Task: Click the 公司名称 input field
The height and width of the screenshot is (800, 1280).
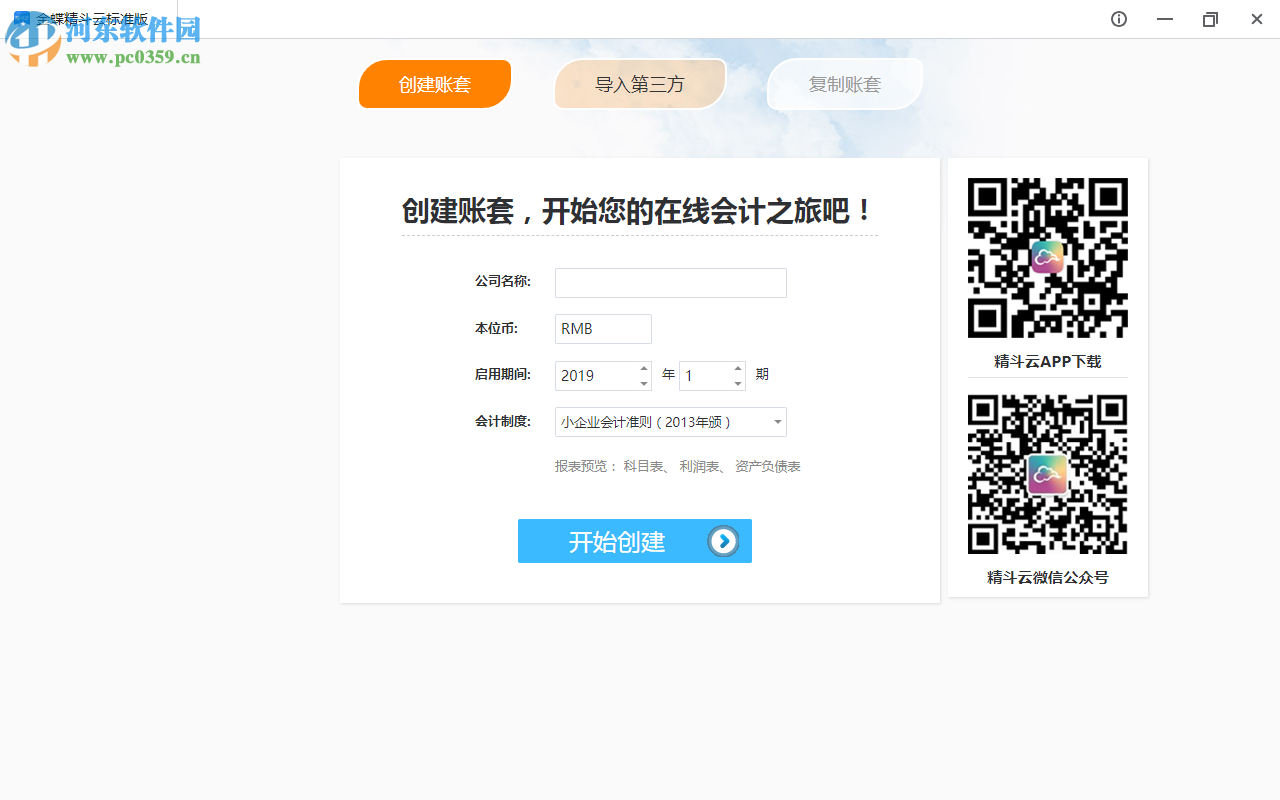Action: 670,282
